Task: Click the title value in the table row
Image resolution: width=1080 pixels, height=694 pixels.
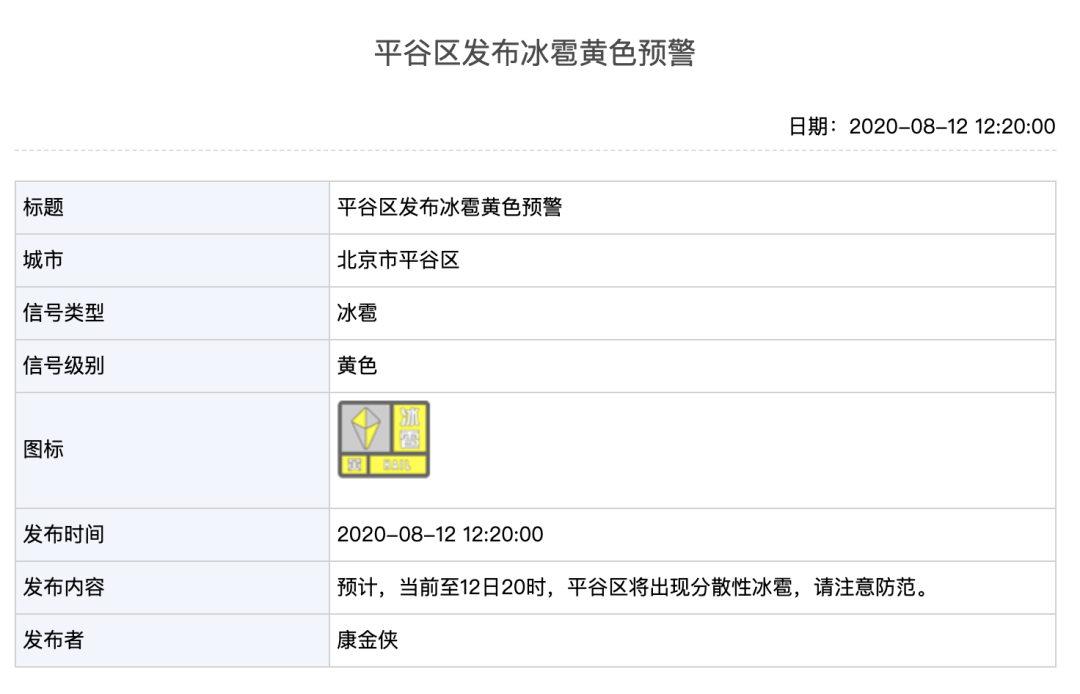Action: click(449, 207)
